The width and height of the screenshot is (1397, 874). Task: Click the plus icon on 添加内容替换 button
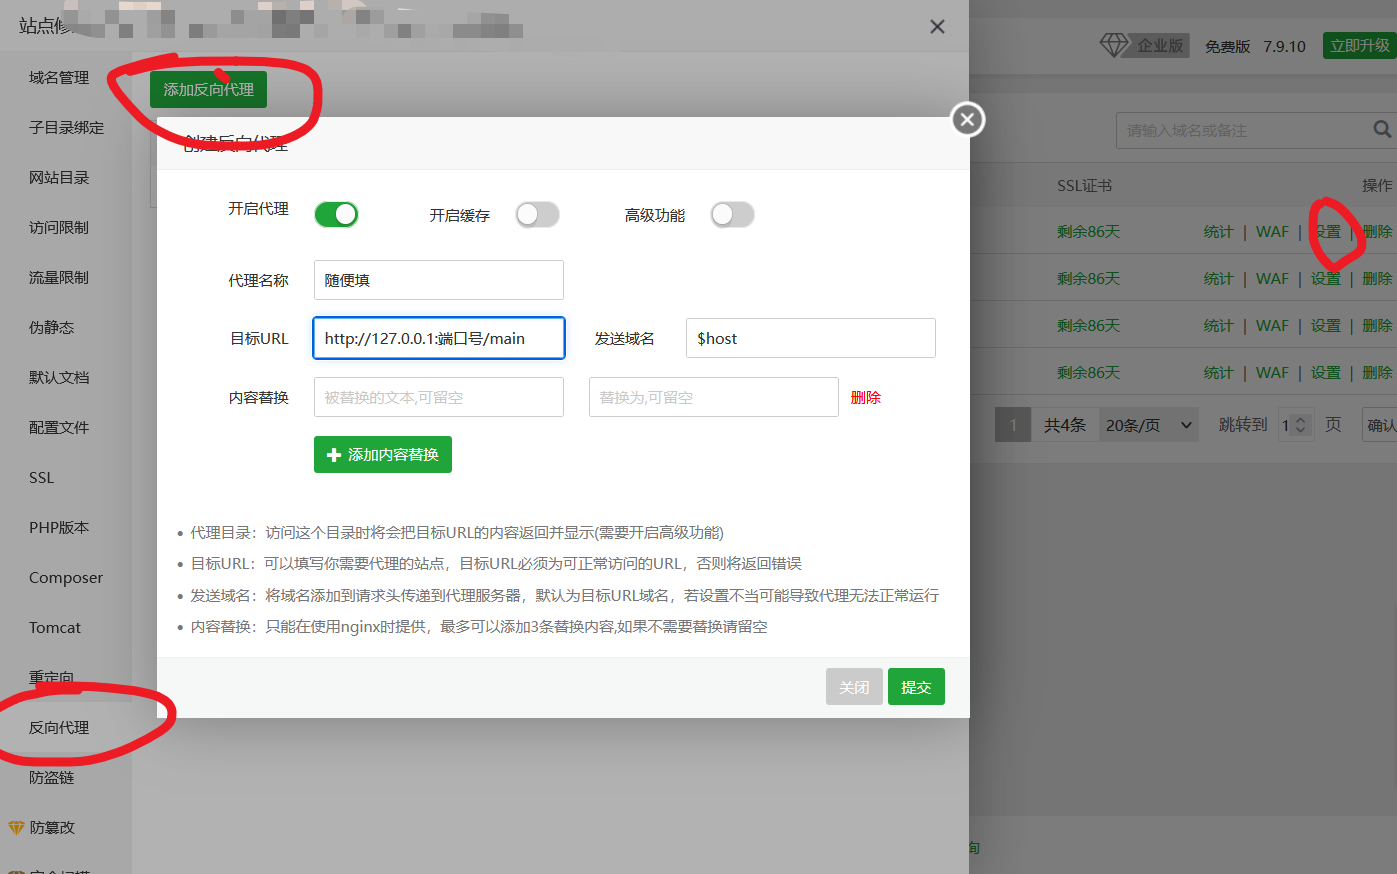(x=333, y=454)
